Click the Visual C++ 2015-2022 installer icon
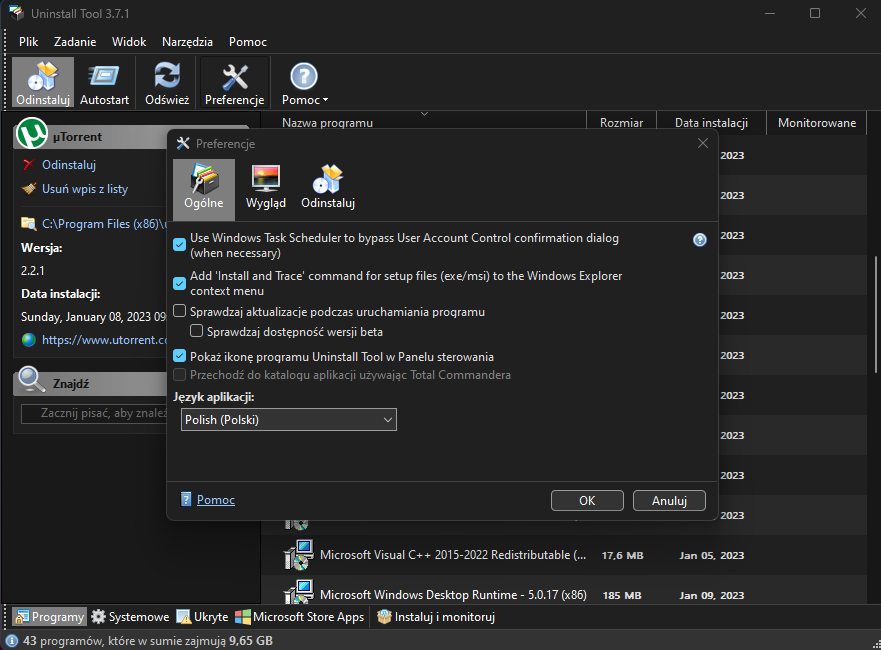The image size is (881, 650). pos(298,555)
